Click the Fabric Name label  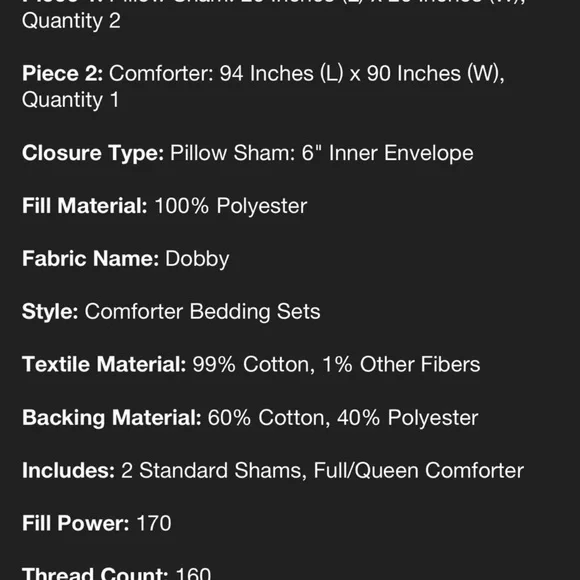tap(90, 259)
